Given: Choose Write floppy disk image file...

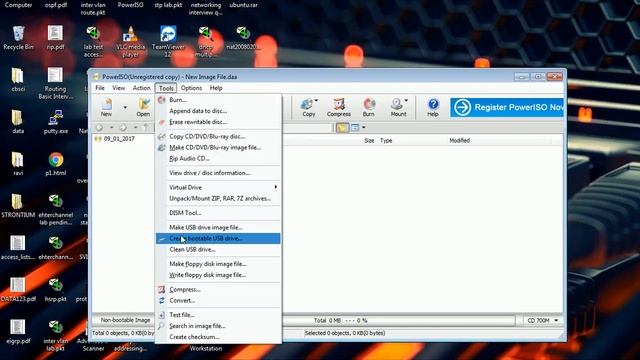Looking at the screenshot, I should (x=218, y=275).
